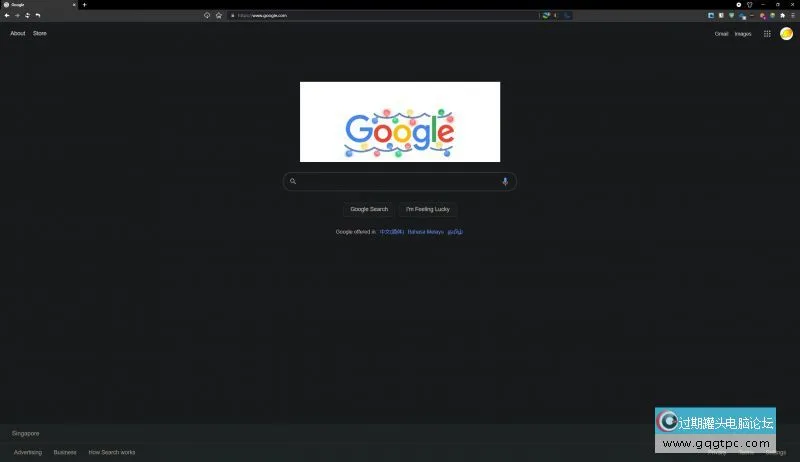Click the green globe extension icon in the toolbar
Viewport: 800px width, 462px height.
click(x=772, y=15)
